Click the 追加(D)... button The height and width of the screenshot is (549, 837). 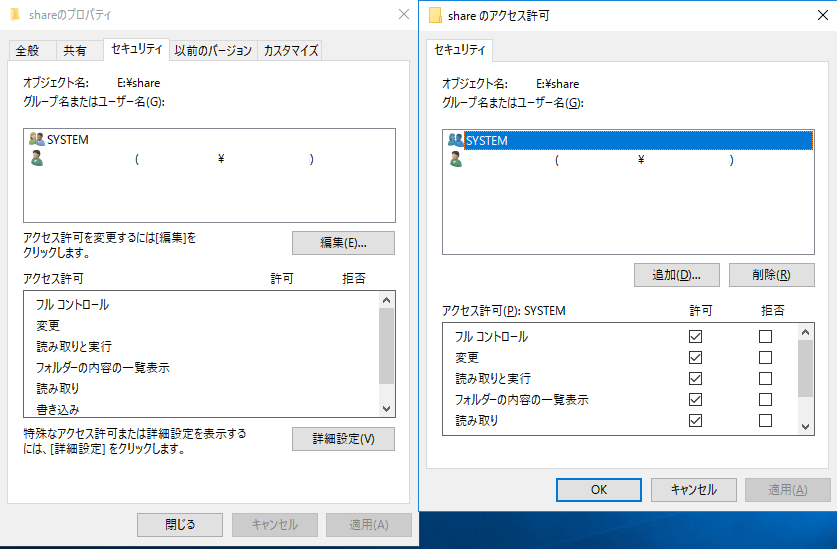pos(676,275)
